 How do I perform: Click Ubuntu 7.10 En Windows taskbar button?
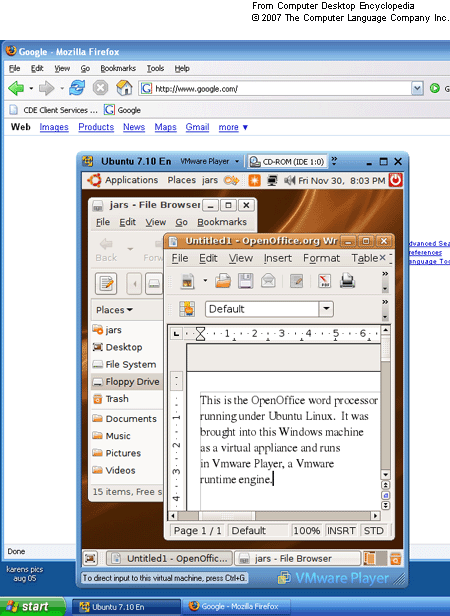tap(127, 607)
